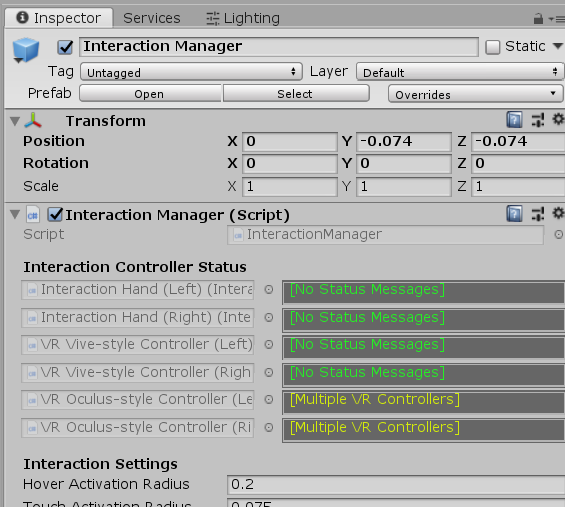Click the prefab Select button
The image size is (565, 507).
295,94
